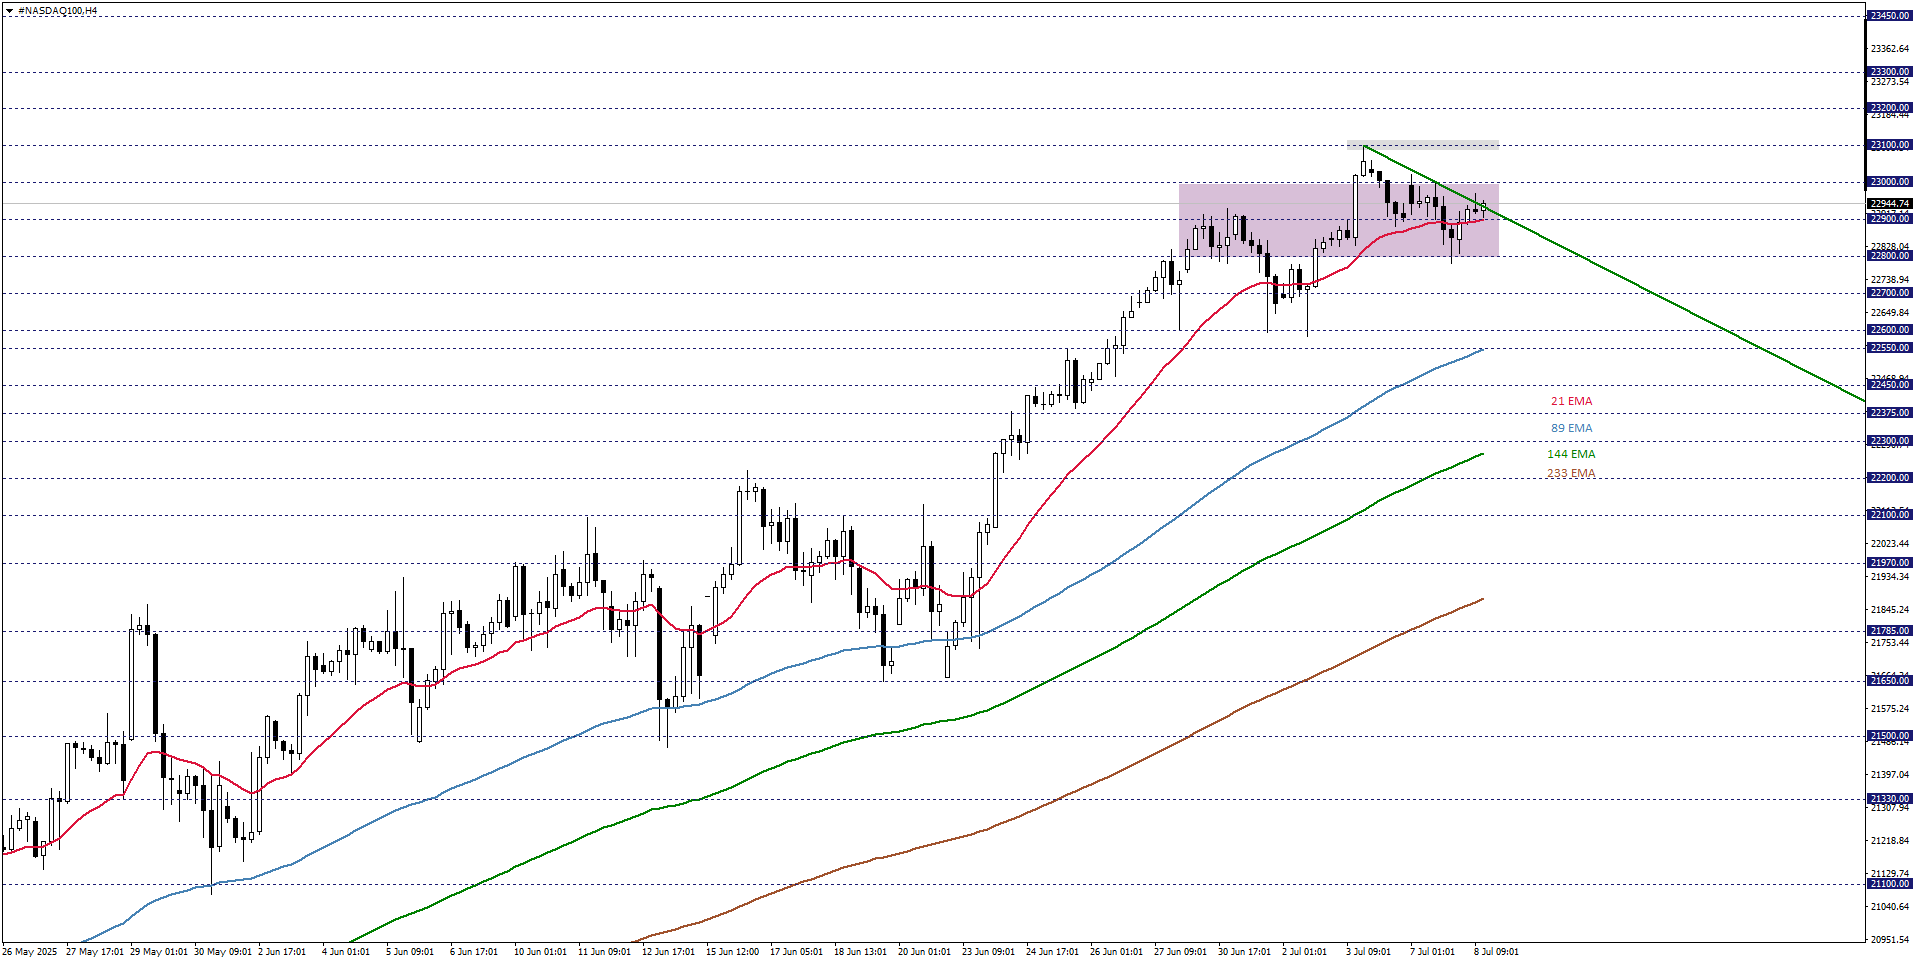Click the 23 Jun 09:01 time label
This screenshot has width=1916, height=963.
[x=988, y=952]
